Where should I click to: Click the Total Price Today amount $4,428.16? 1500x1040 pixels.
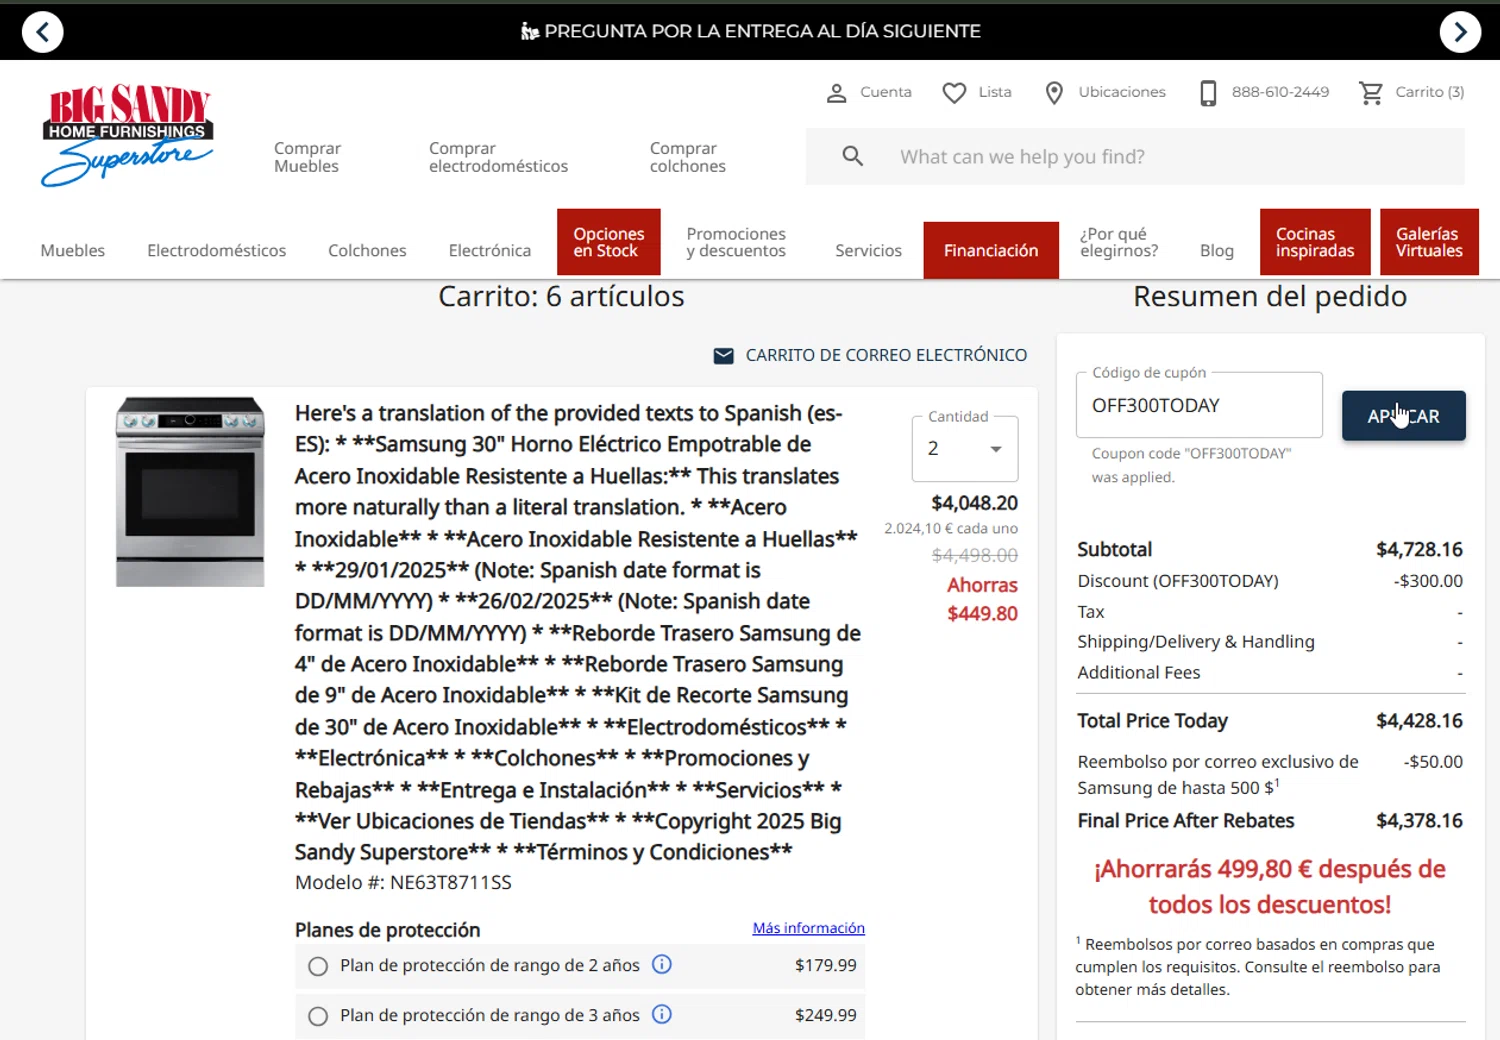click(1419, 721)
